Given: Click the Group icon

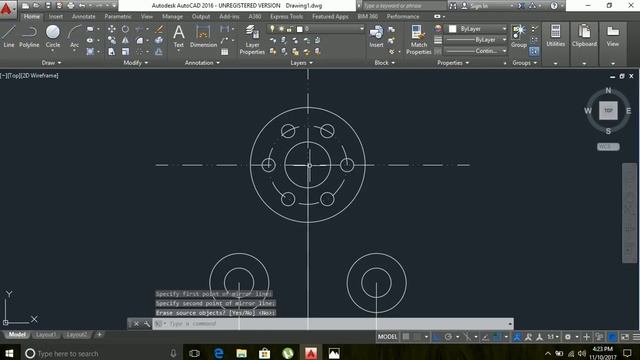Looking at the screenshot, I should pyautogui.click(x=519, y=36).
